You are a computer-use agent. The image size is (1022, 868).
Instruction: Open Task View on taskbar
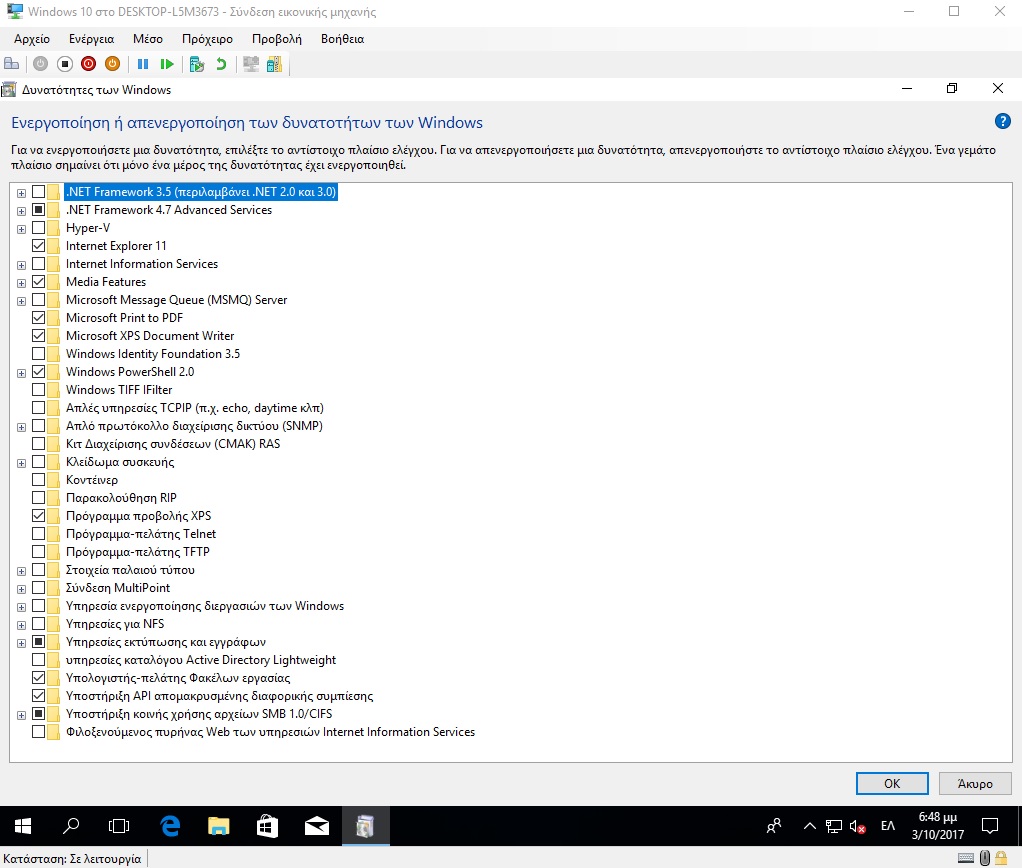tap(119, 826)
